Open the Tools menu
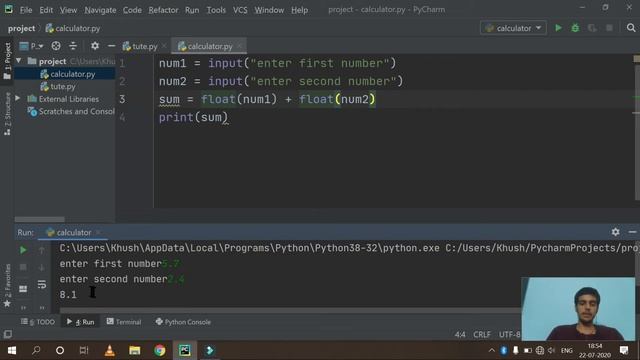 pos(216,10)
